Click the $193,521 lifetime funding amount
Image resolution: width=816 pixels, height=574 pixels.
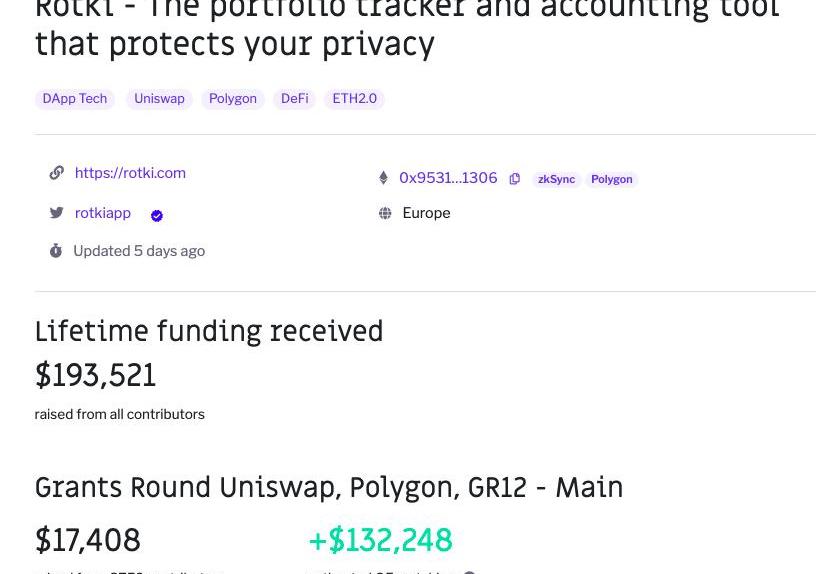[x=96, y=376]
